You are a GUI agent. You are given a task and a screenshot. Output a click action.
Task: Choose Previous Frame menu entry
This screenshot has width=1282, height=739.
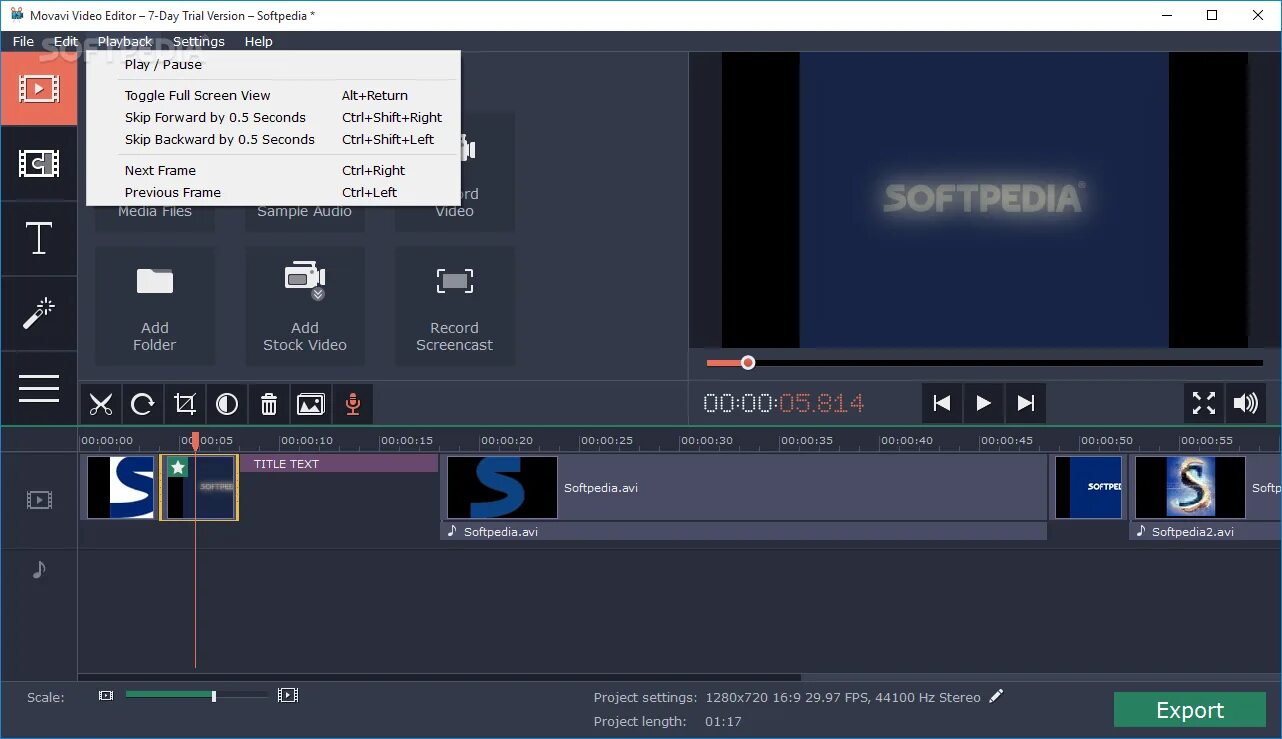273,192
